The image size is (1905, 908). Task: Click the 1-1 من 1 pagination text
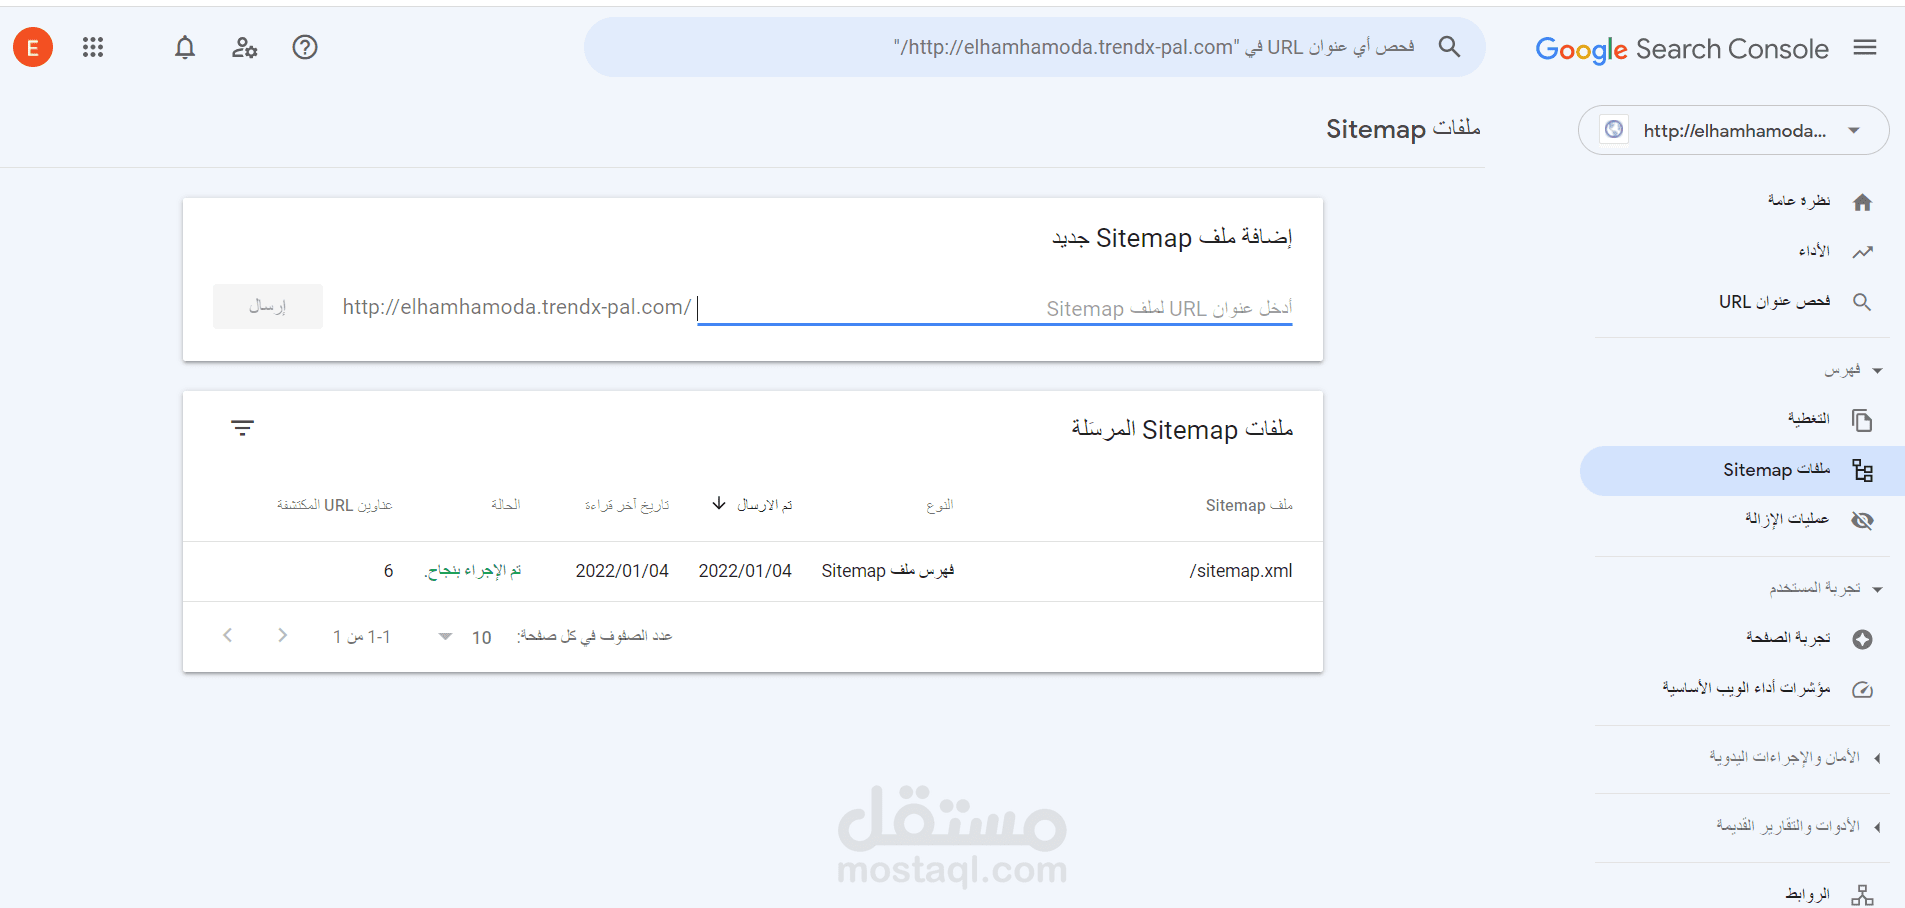point(362,637)
